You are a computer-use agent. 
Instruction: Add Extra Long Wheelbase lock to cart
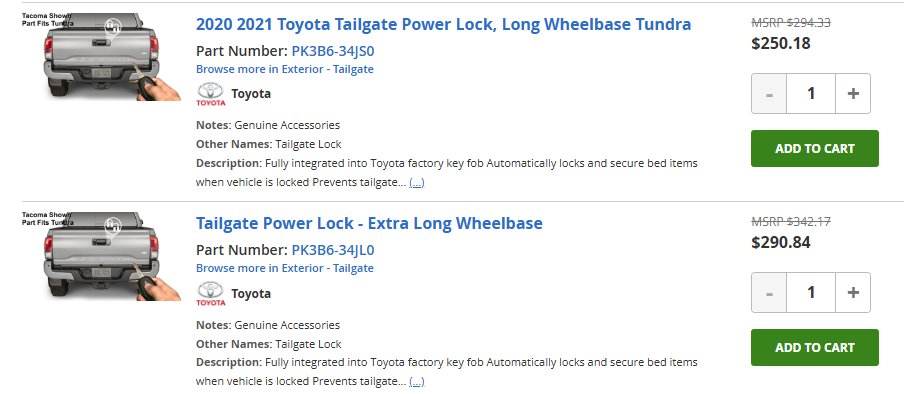coord(815,347)
